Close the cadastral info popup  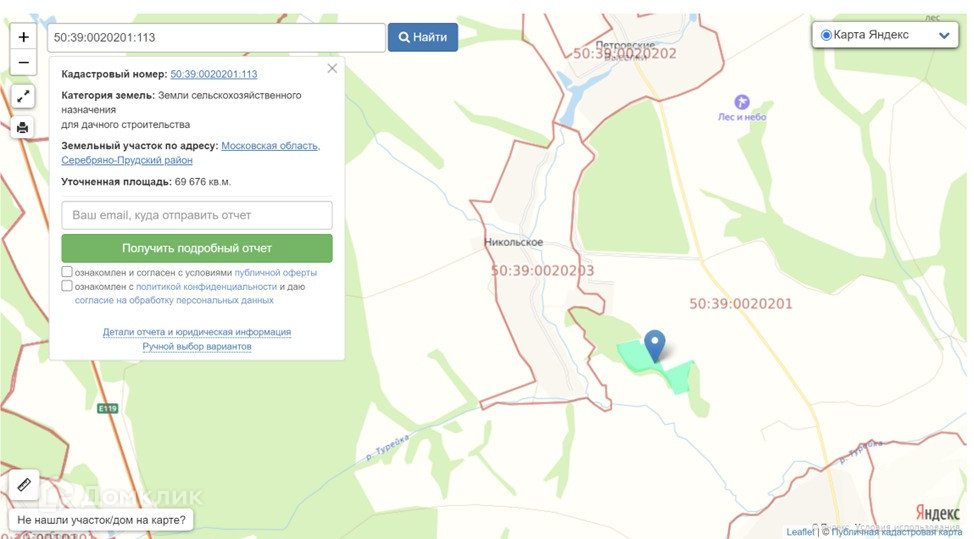332,68
